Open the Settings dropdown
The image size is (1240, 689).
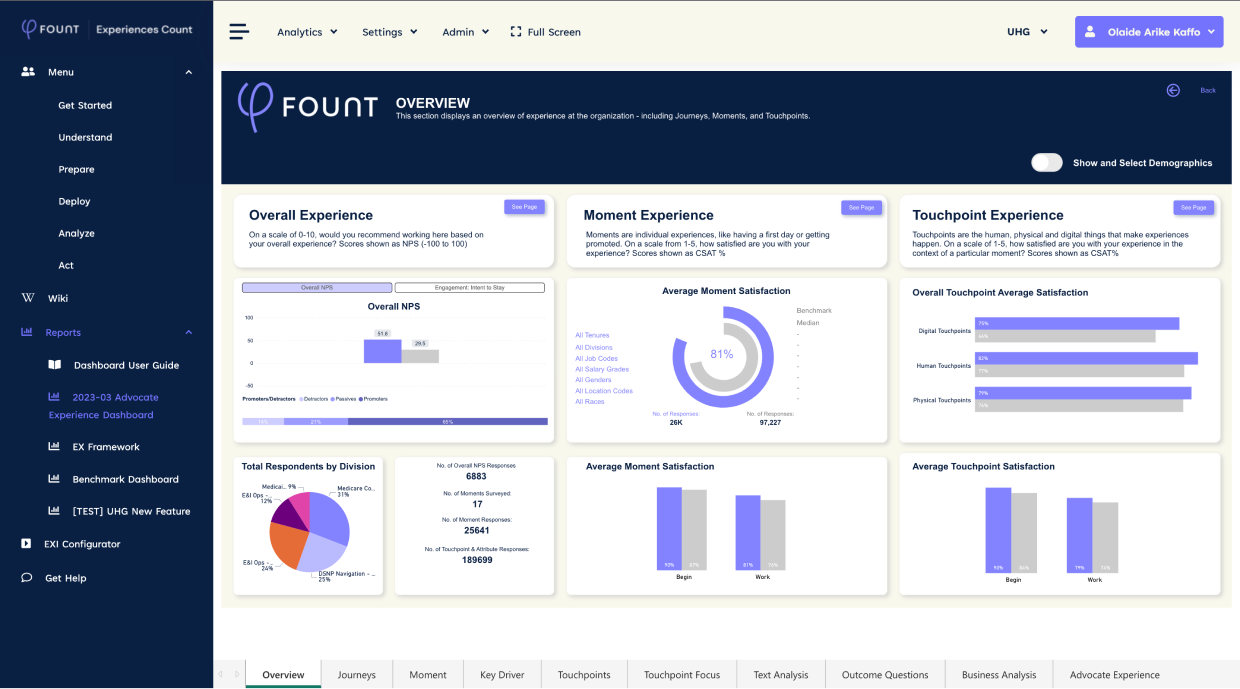pyautogui.click(x=390, y=32)
